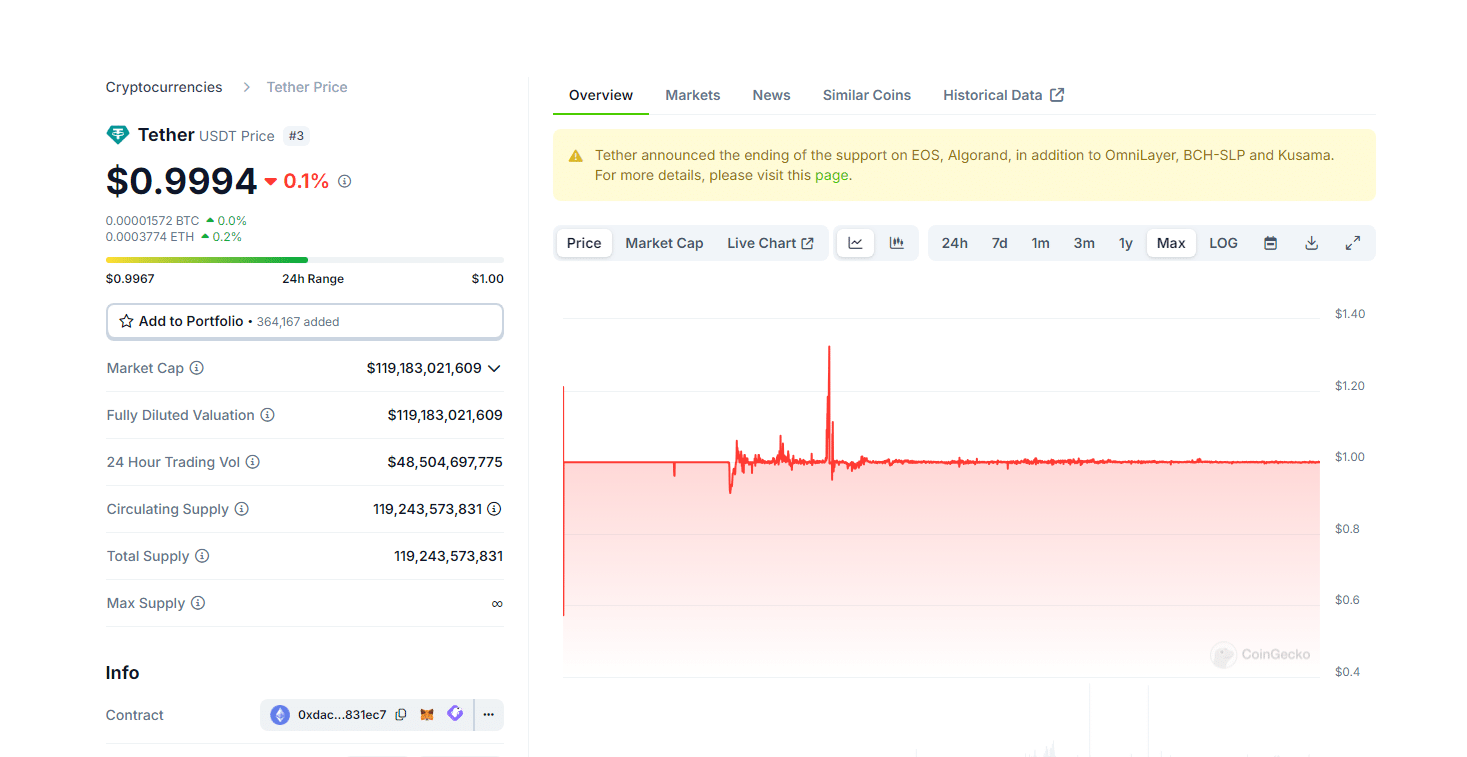Open info icon beside 0.1% change
The width and height of the screenshot is (1467, 757).
pos(345,181)
